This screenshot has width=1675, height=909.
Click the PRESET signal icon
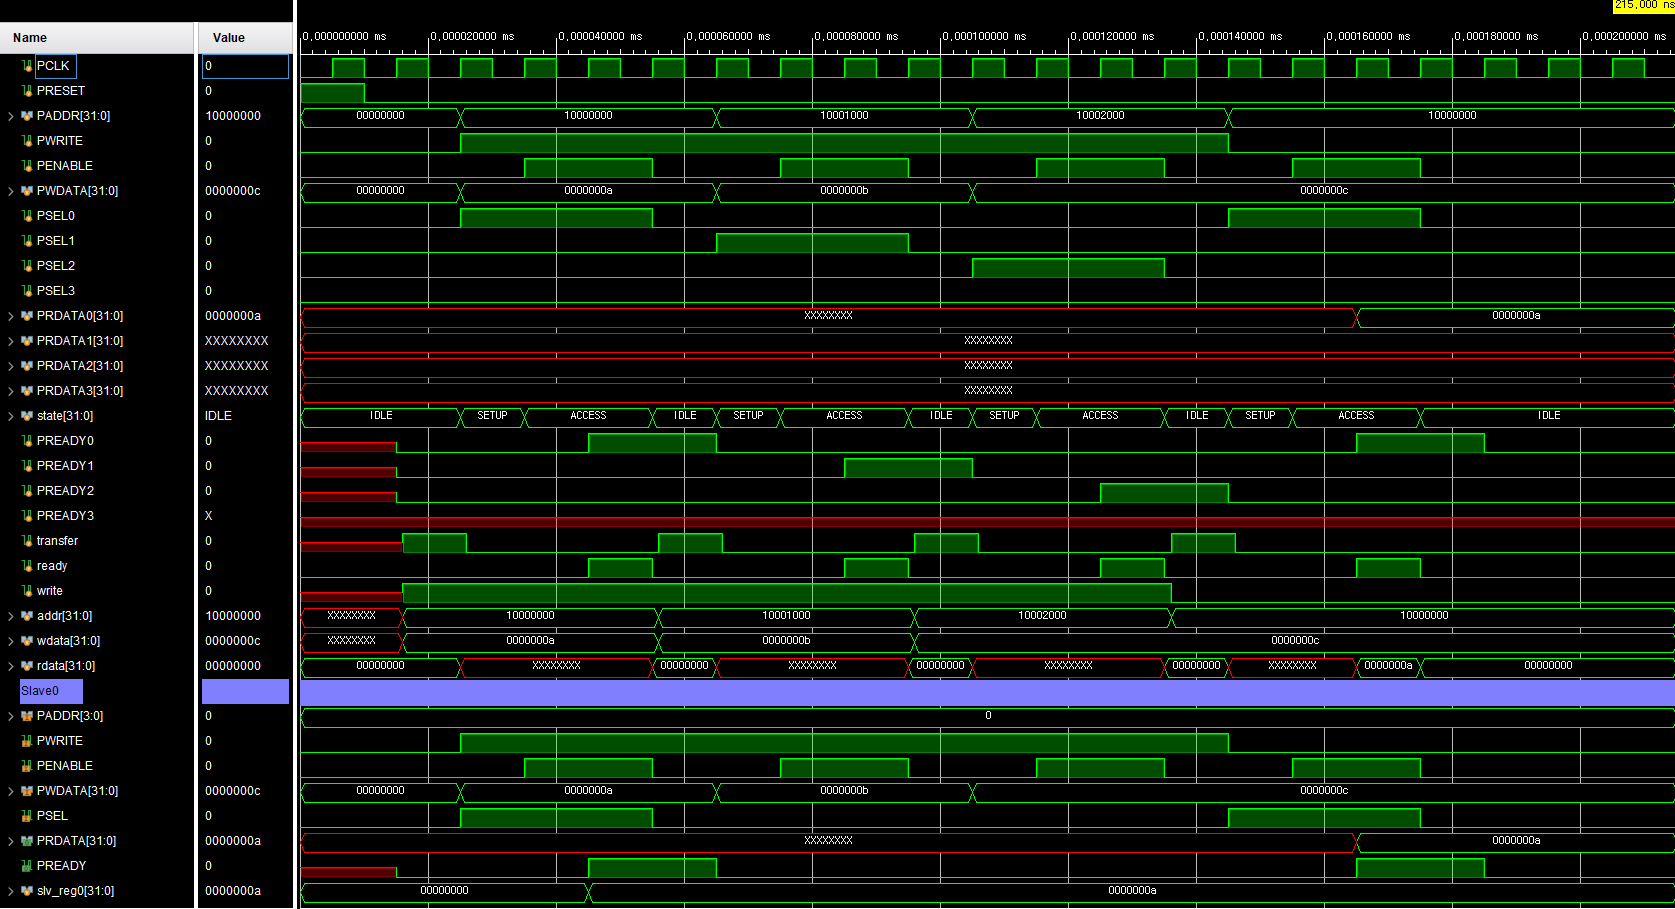pyautogui.click(x=27, y=91)
